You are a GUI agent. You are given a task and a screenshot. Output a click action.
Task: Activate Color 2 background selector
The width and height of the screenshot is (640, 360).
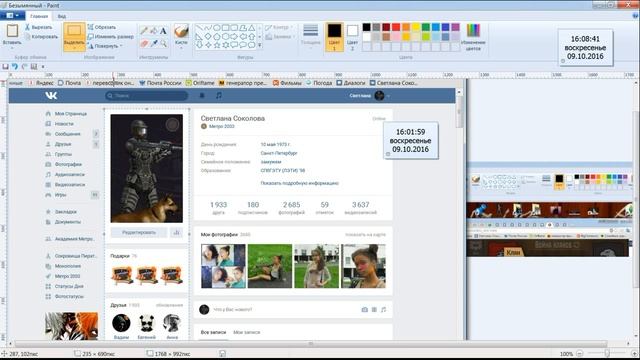pos(352,36)
